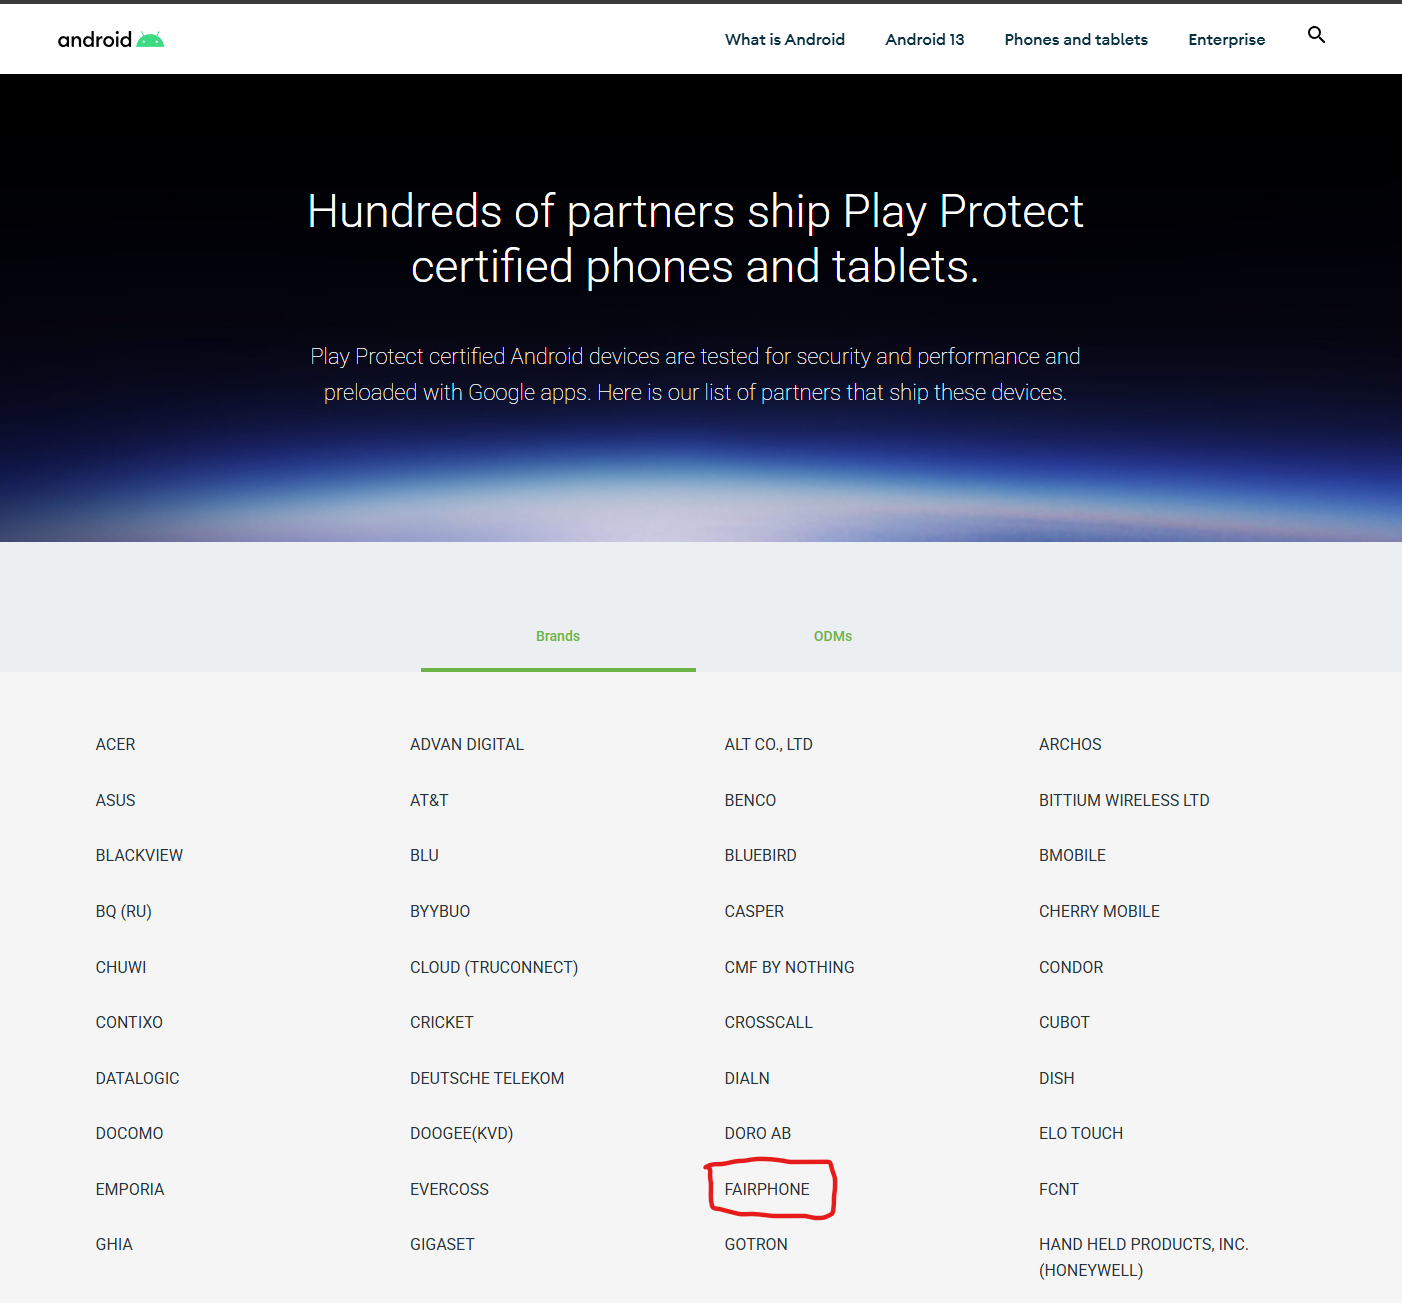Screen dimensions: 1402x1303
Task: Click HAND HELD PRODUCTS, INC. (HONEYWELL)
Action: pos(1143,1257)
